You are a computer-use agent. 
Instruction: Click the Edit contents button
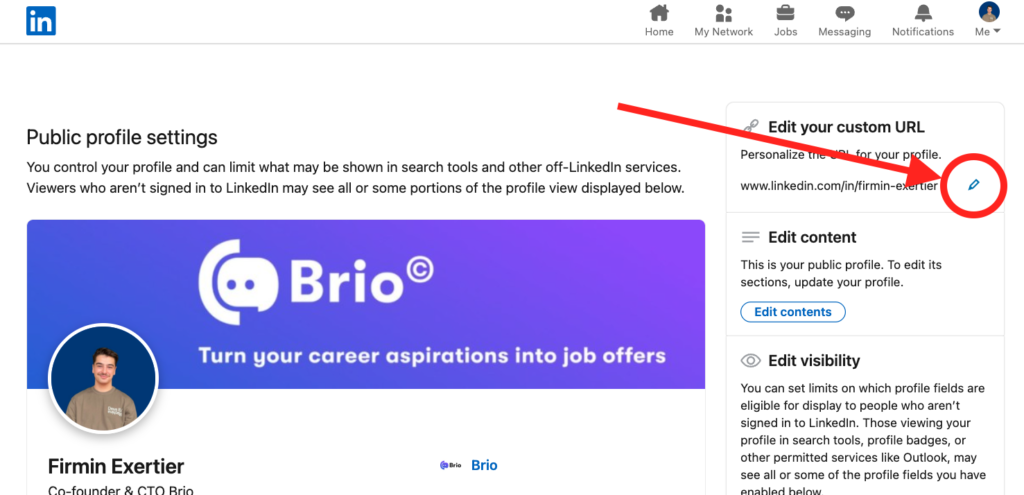pos(792,312)
